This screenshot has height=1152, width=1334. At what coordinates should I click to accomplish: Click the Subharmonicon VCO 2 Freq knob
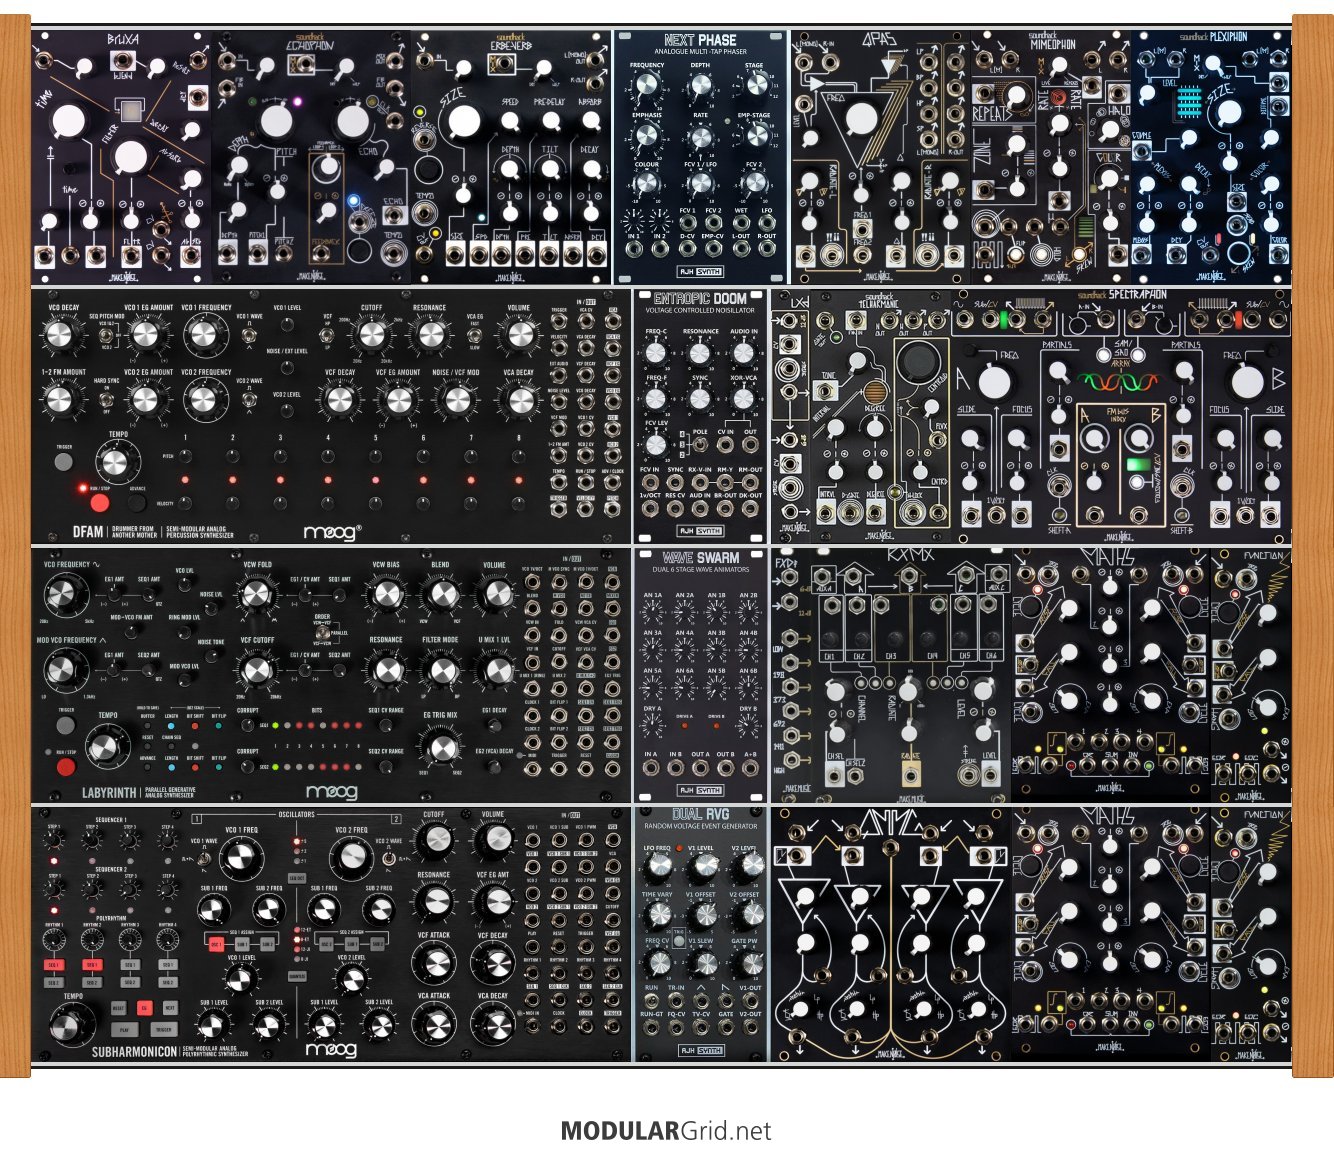pos(352,856)
